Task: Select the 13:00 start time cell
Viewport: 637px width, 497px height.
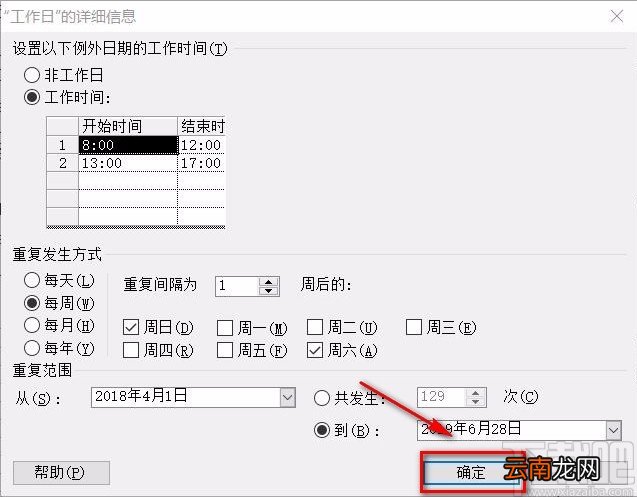Action: pos(128,163)
